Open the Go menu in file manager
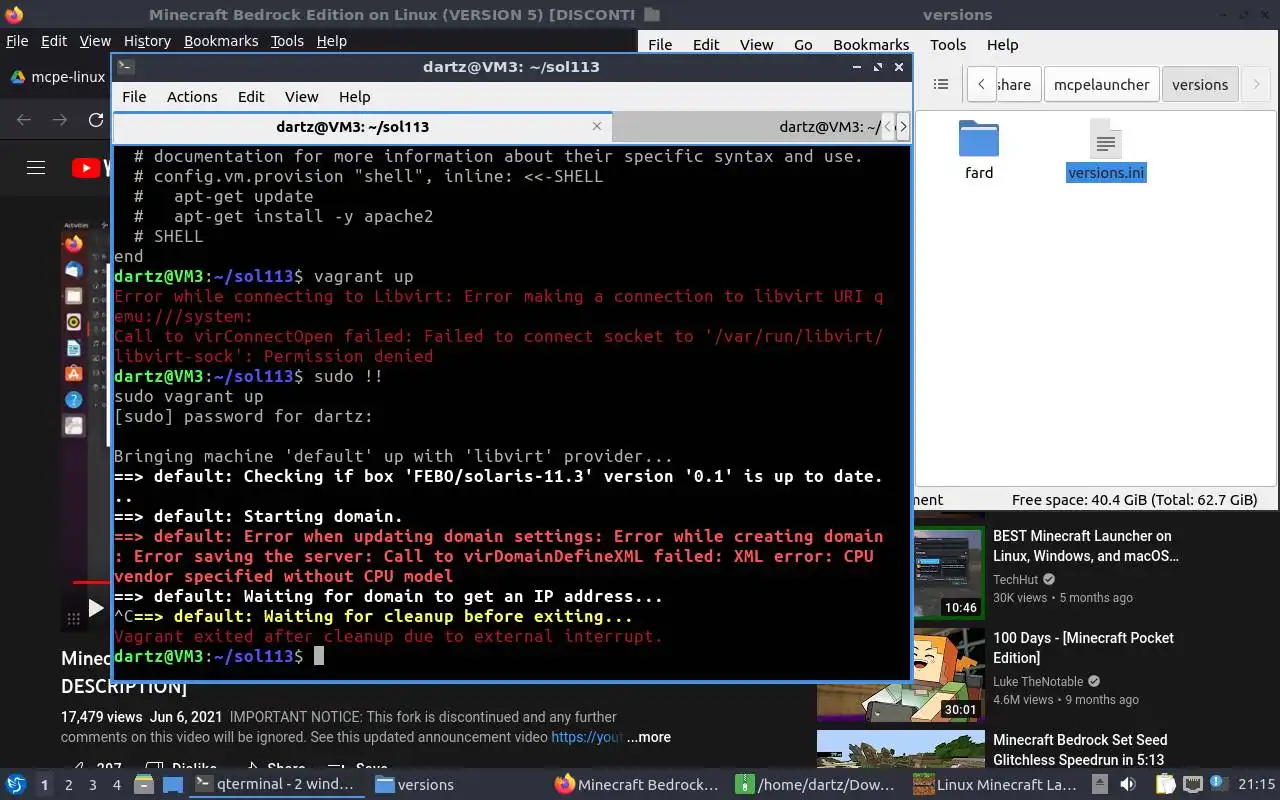The height and width of the screenshot is (800, 1280). coord(803,44)
